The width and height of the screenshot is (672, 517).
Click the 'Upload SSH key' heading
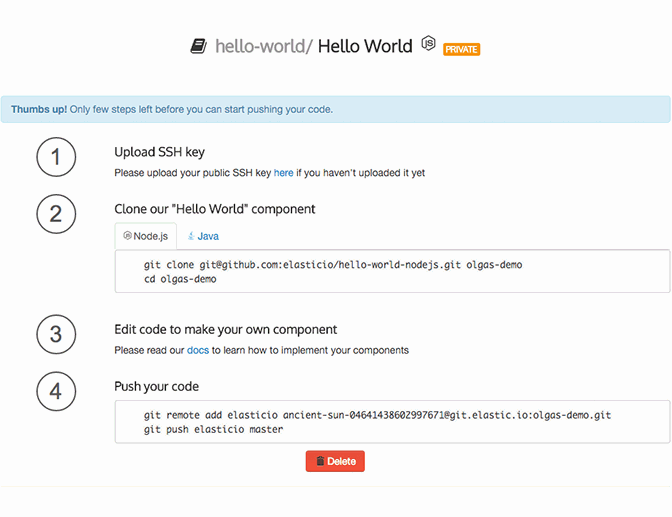(159, 152)
